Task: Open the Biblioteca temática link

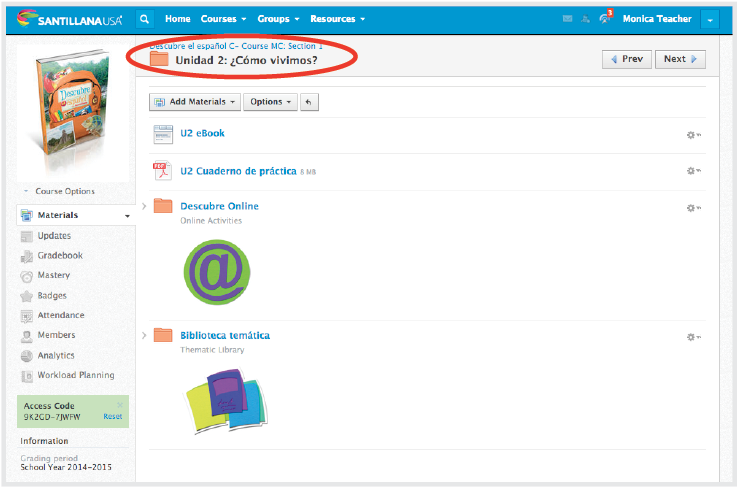Action: [225, 336]
